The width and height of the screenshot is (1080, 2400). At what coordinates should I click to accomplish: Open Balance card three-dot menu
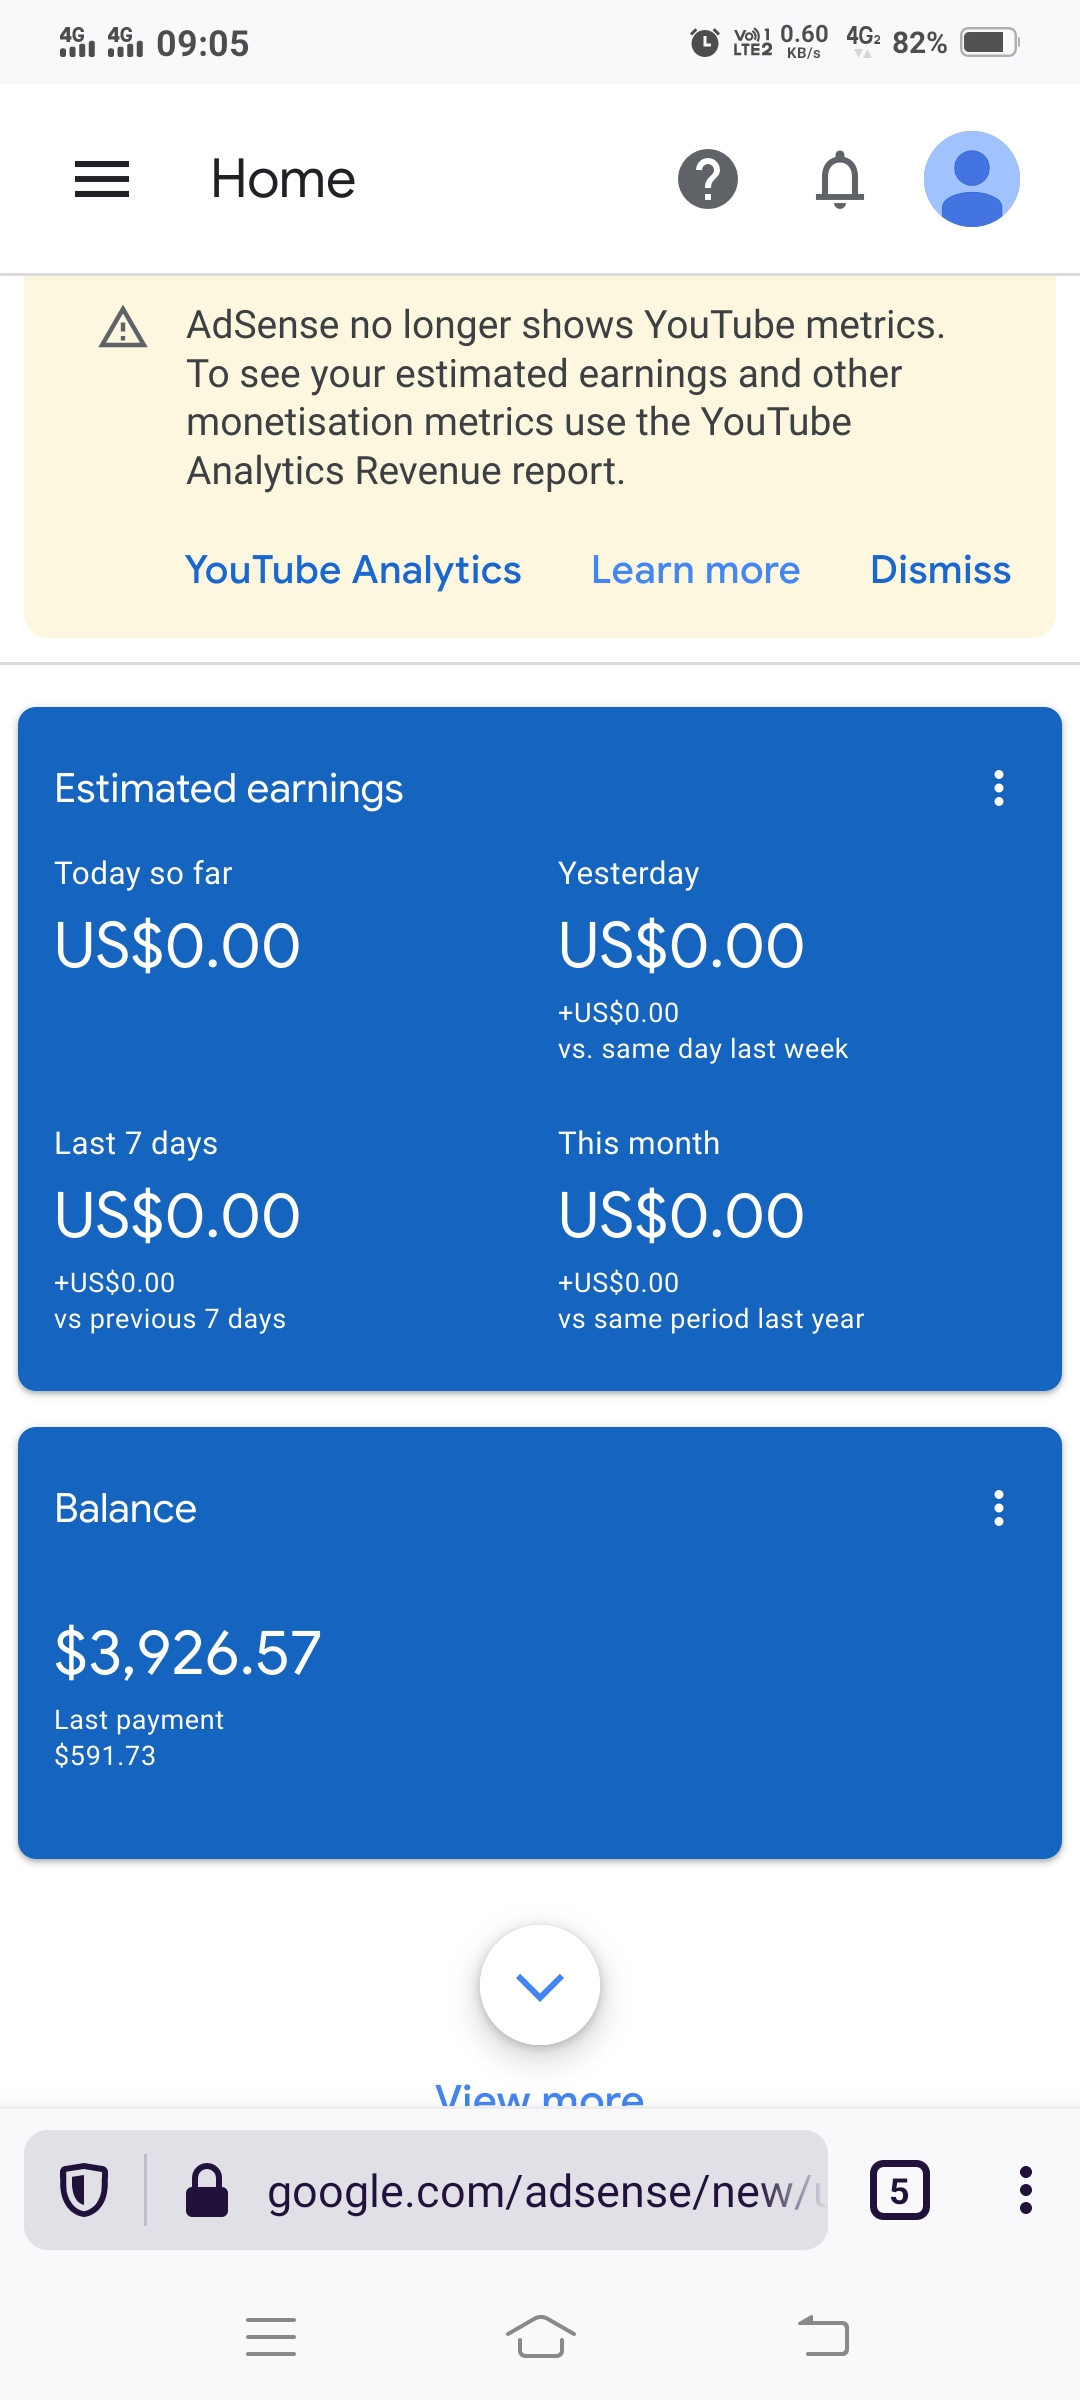pyautogui.click(x=998, y=1508)
